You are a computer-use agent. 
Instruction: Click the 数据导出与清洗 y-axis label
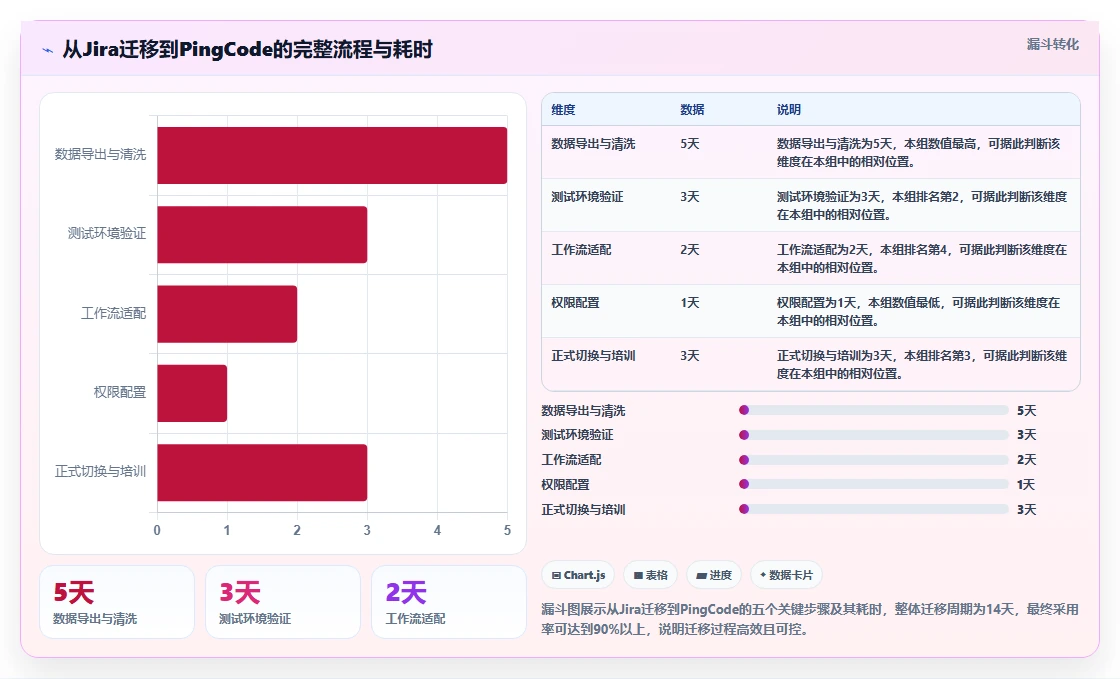(x=100, y=154)
